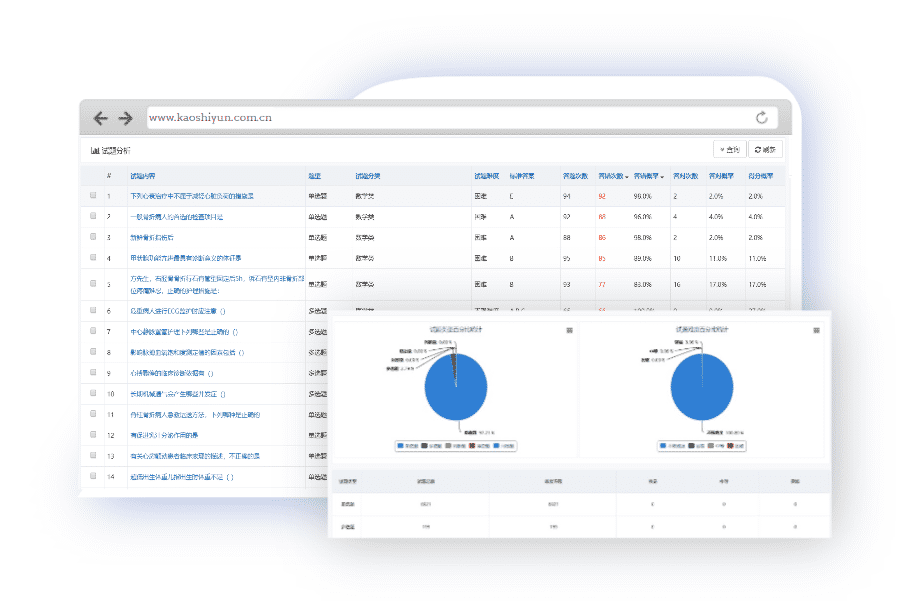Image resolution: width=920 pixels, height=601 pixels.
Task: Toggle the first blue legend swatch under left pie
Action: pyautogui.click(x=401, y=446)
